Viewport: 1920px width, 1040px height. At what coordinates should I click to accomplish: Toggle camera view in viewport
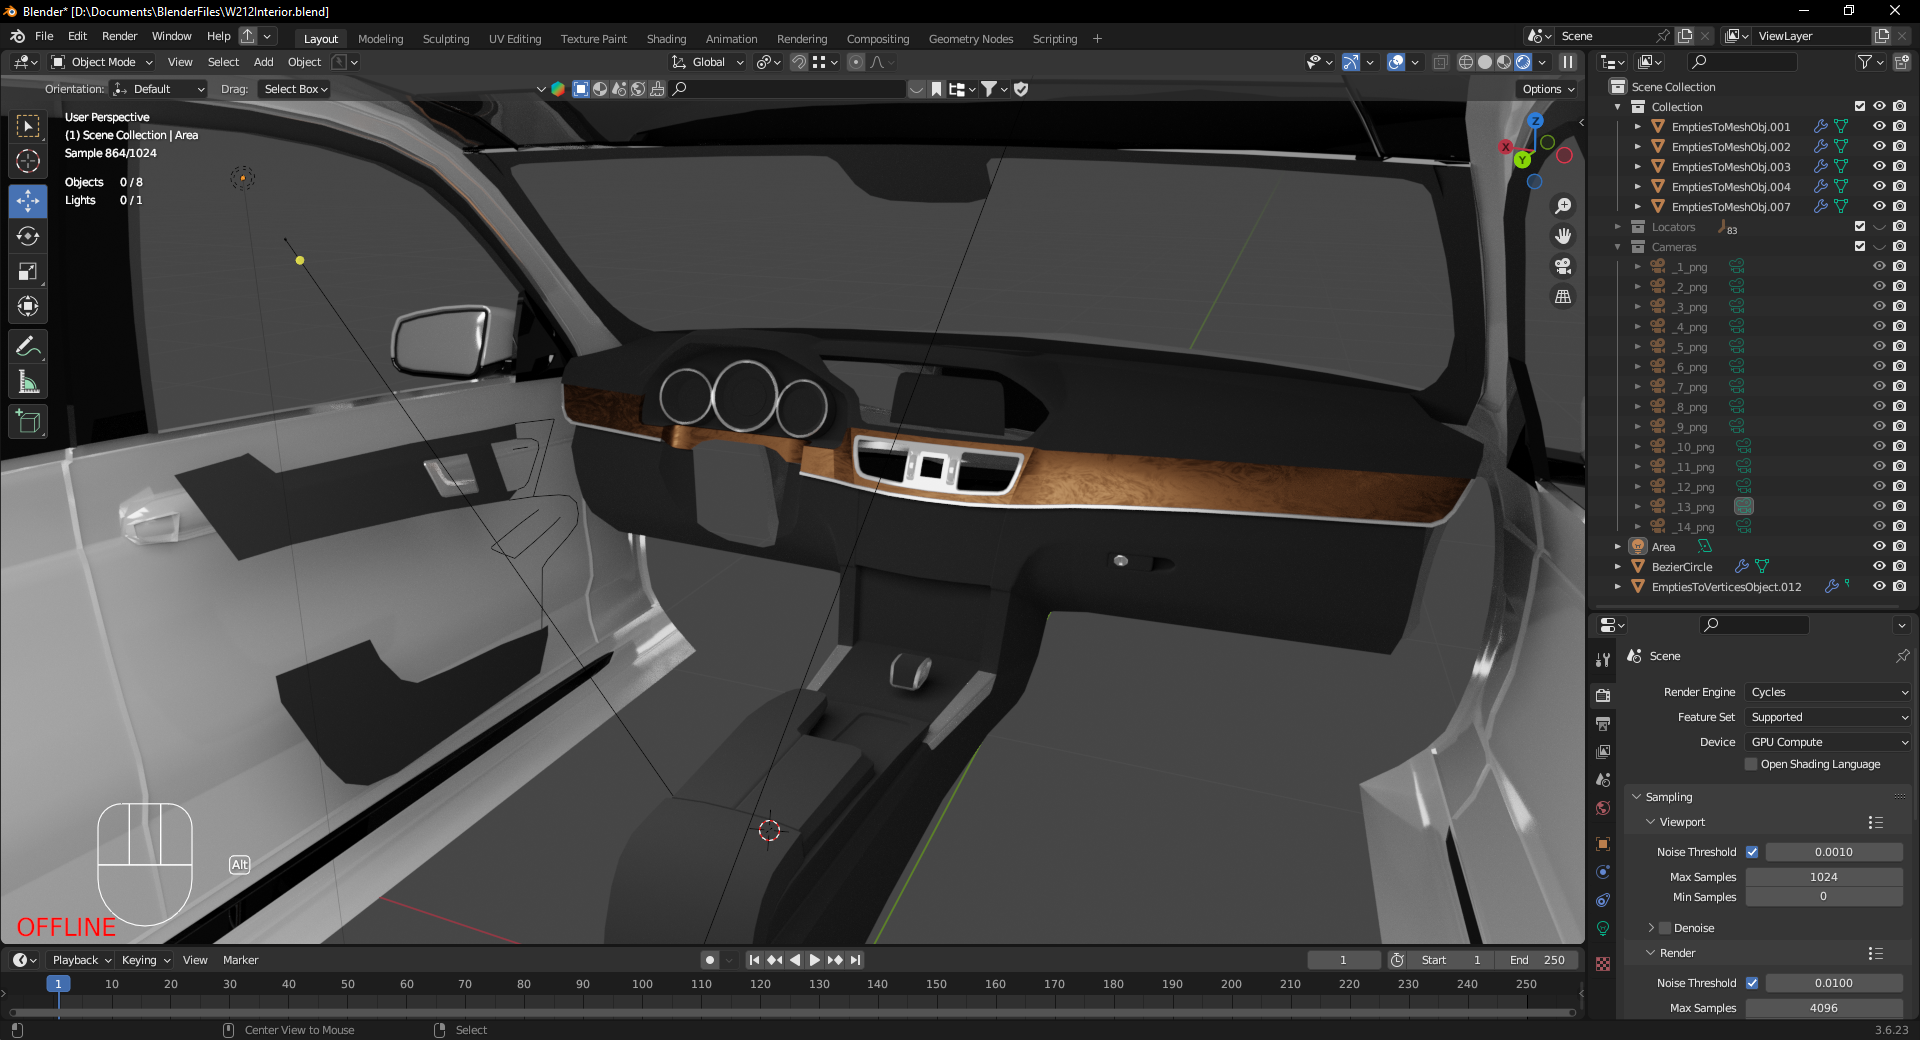1563,266
